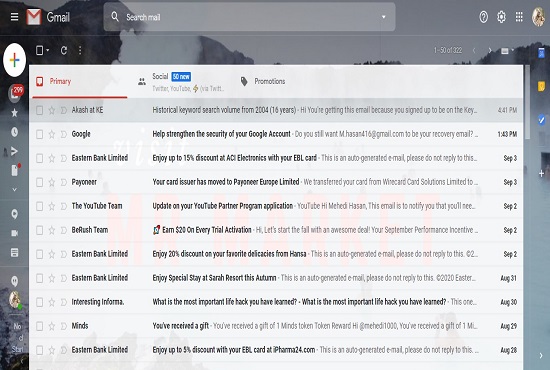
Task: Open the Tasks side panel icon
Action: [541, 120]
